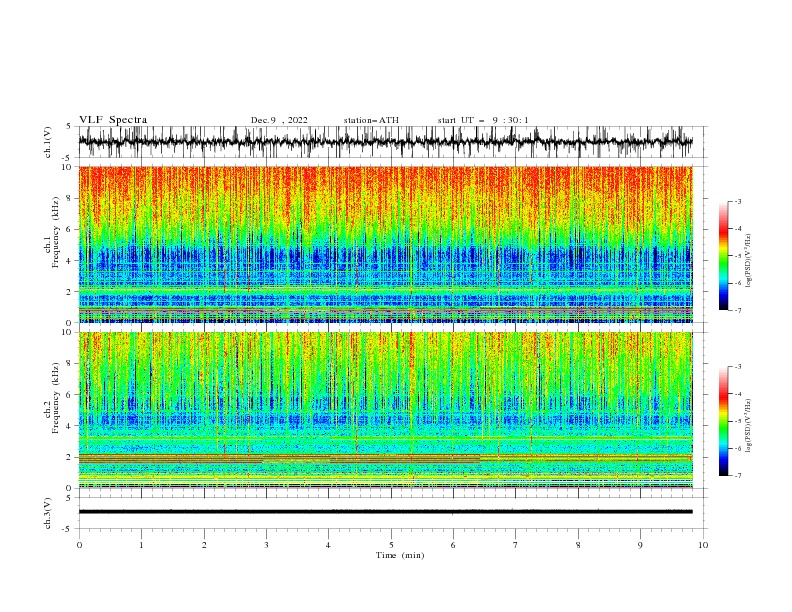Select the "start UT = 9 :30: 1" text
The width and height of the screenshot is (792, 612).
click(x=483, y=120)
